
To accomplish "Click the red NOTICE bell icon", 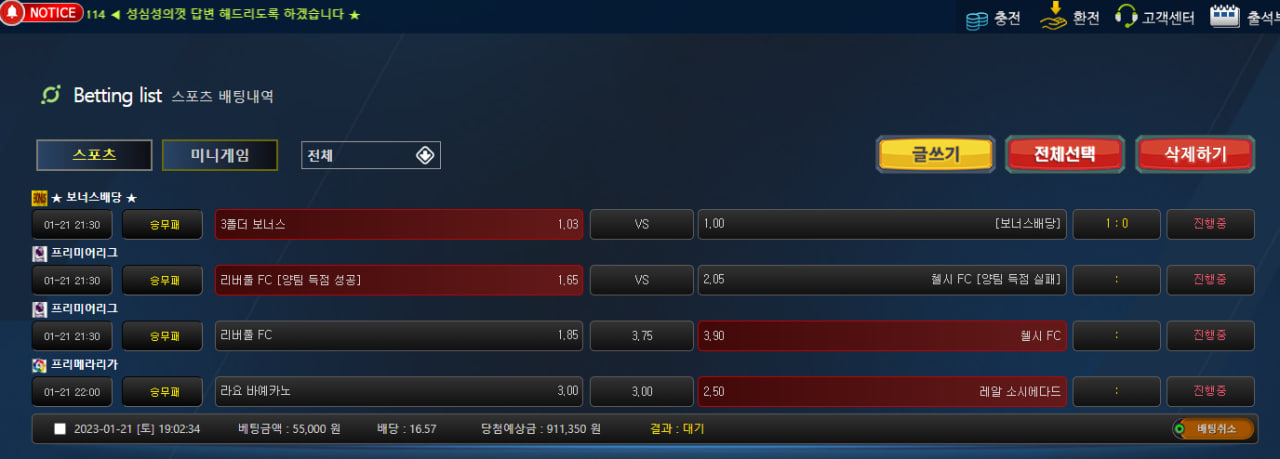I will 10,13.
